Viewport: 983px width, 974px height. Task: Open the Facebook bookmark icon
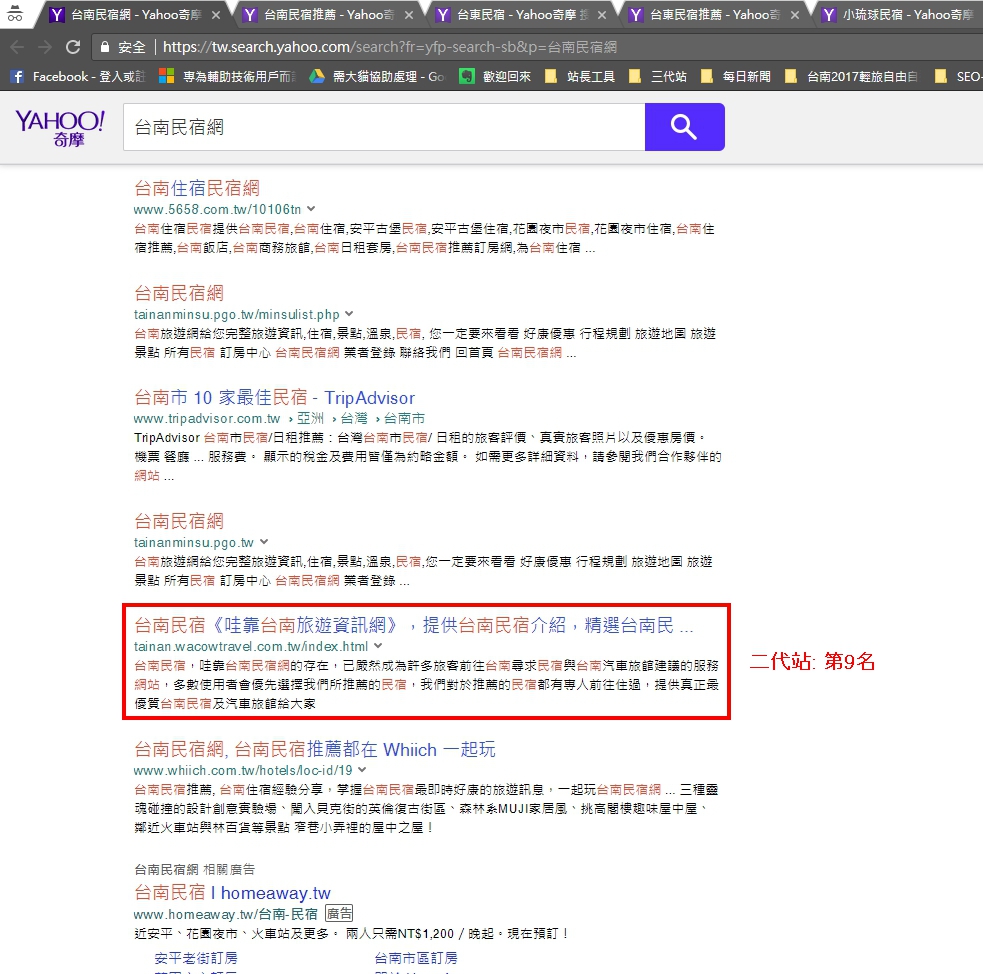click(17, 76)
